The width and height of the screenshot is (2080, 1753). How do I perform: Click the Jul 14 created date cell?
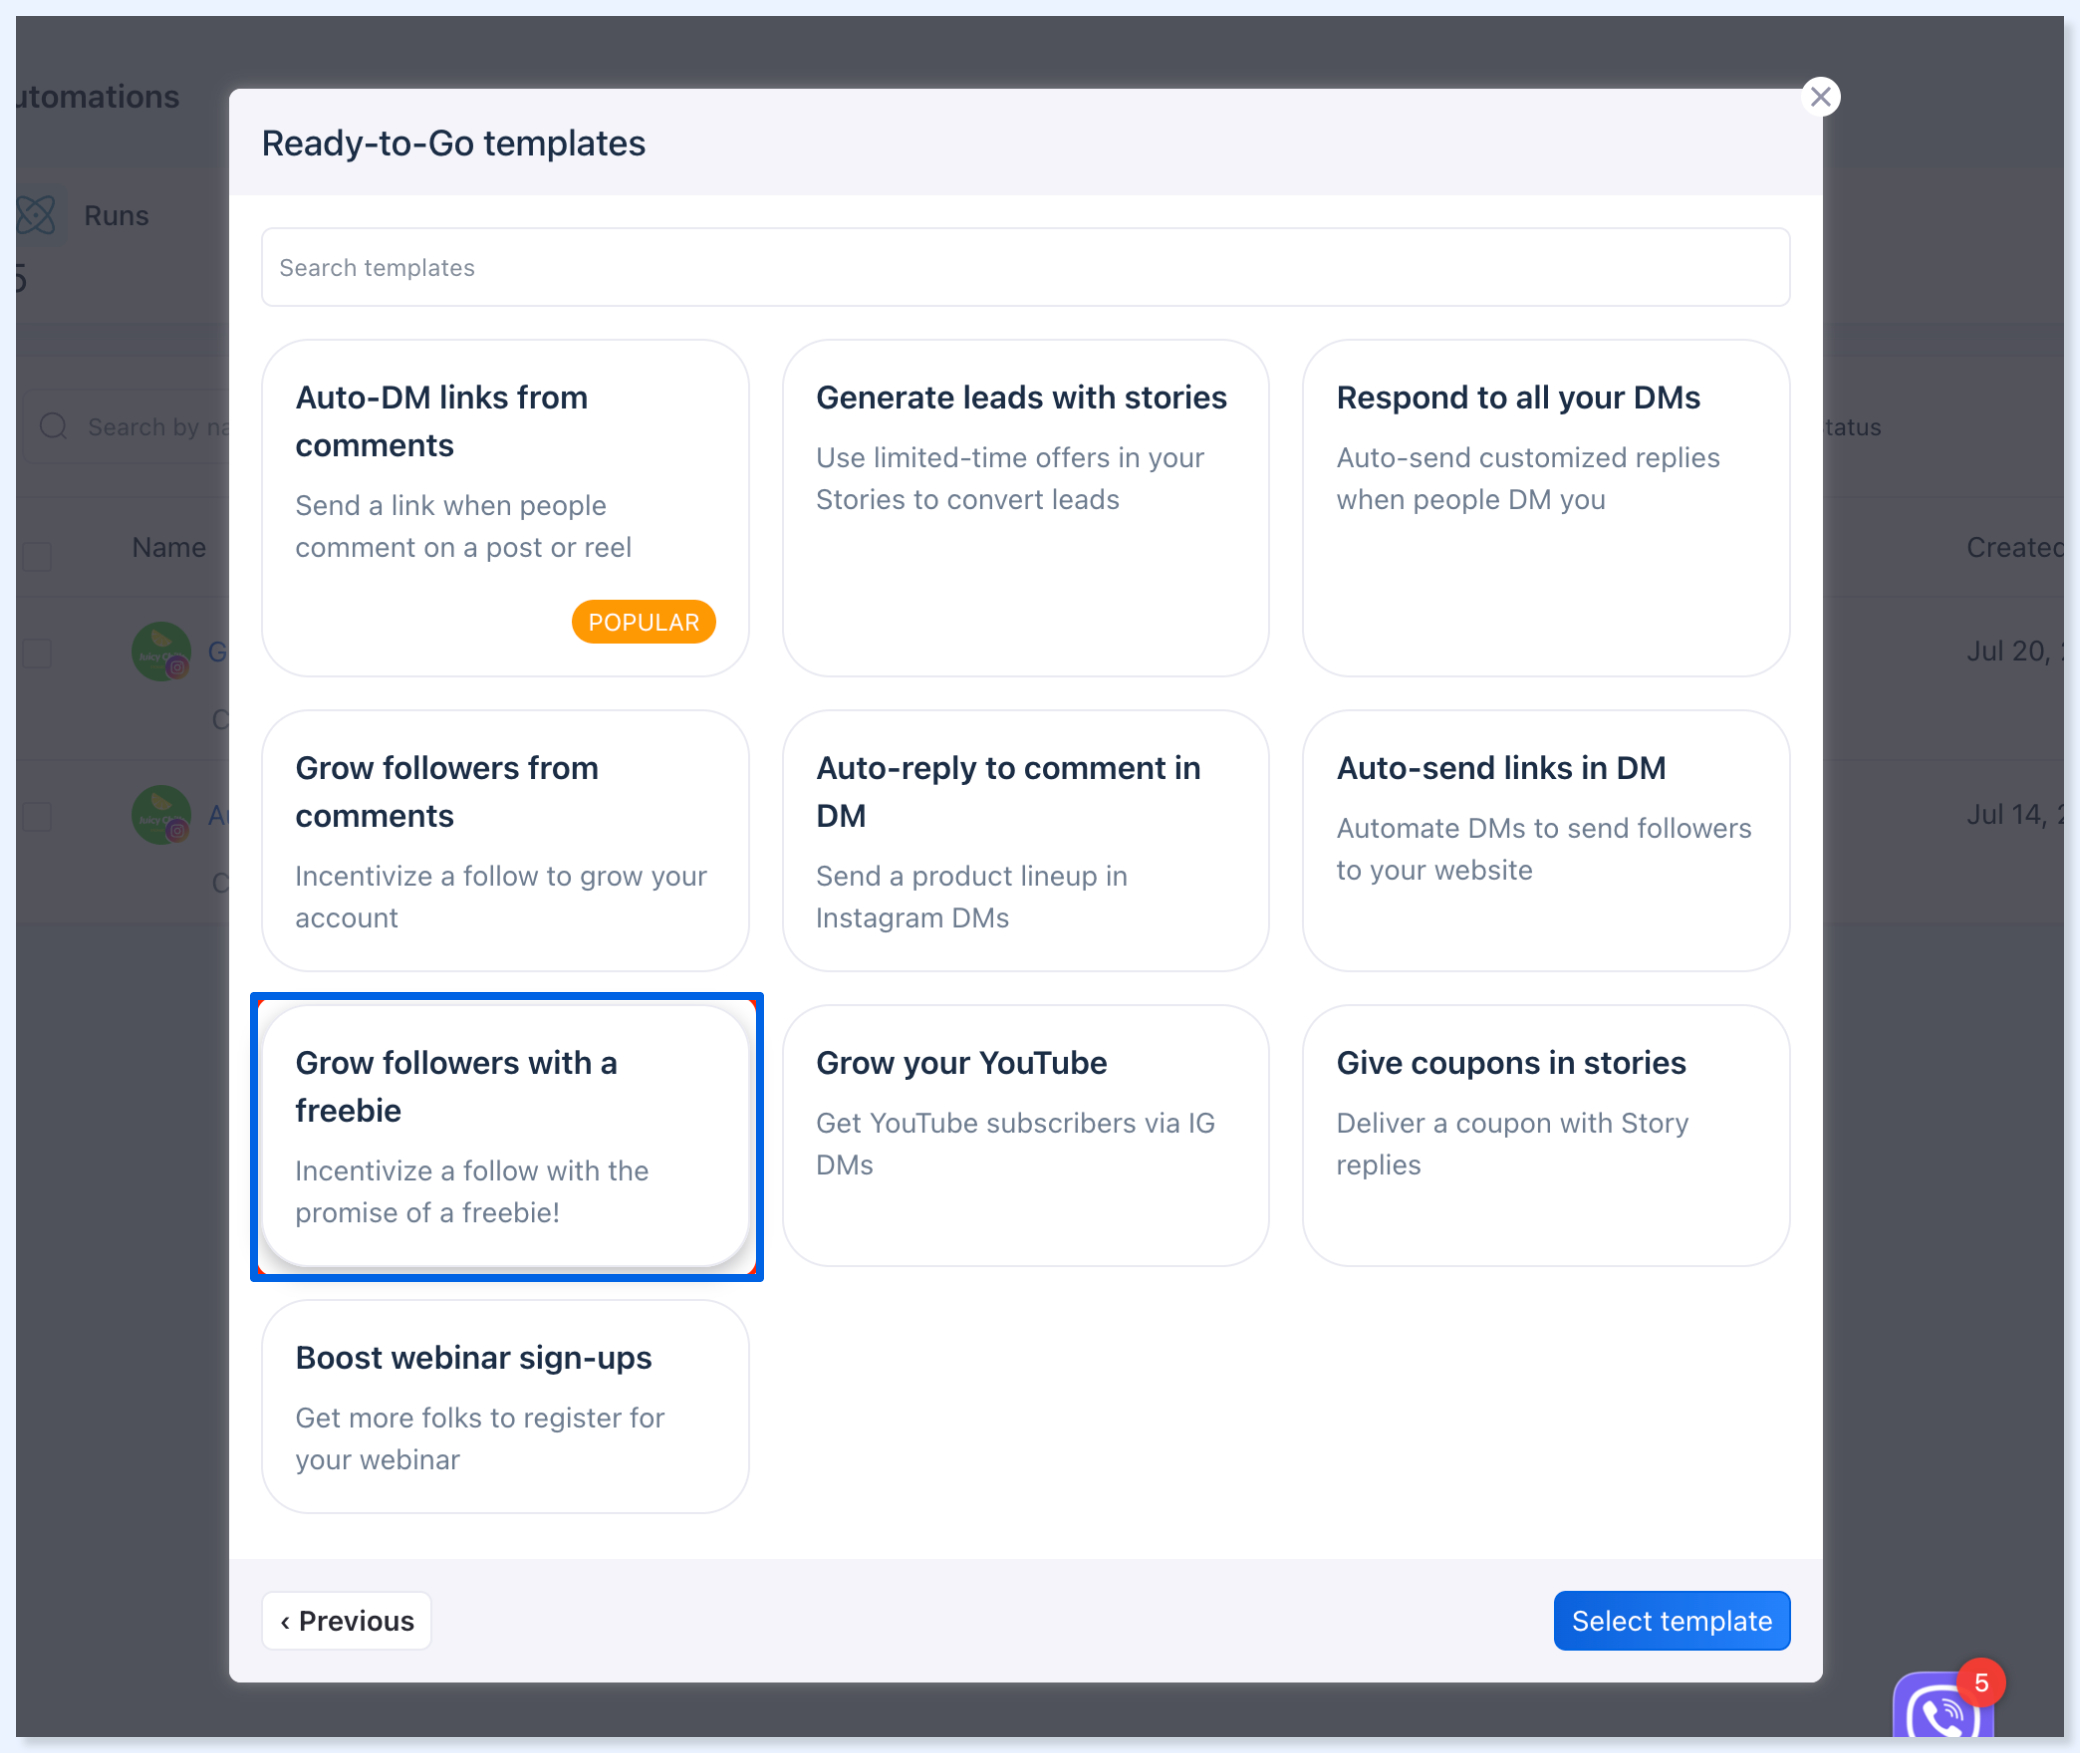[2014, 815]
